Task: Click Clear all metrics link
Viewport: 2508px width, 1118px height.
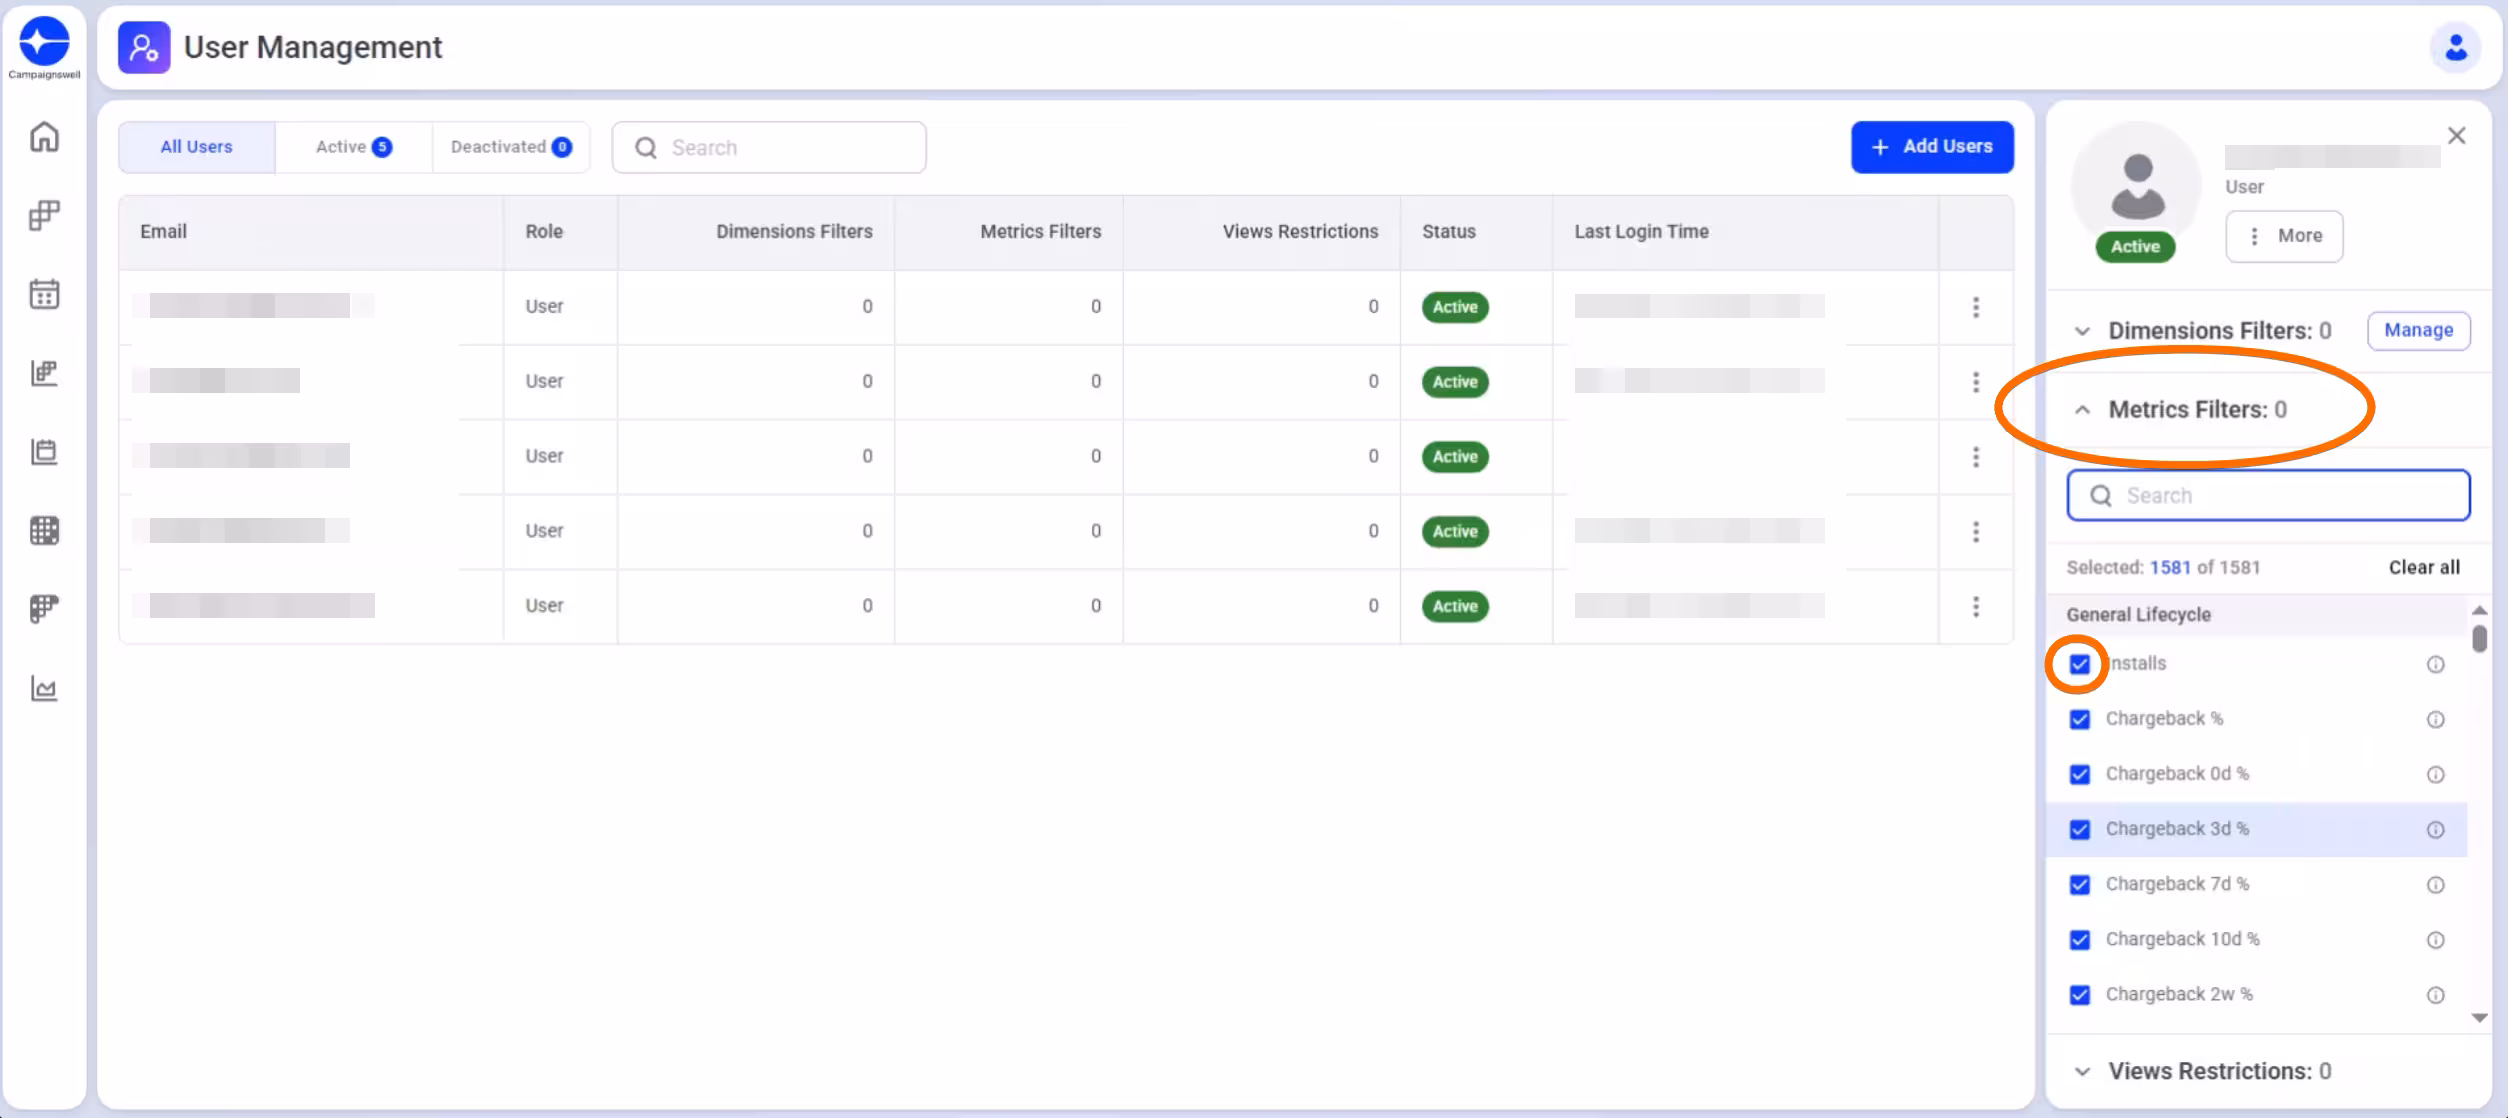Action: click(2423, 567)
